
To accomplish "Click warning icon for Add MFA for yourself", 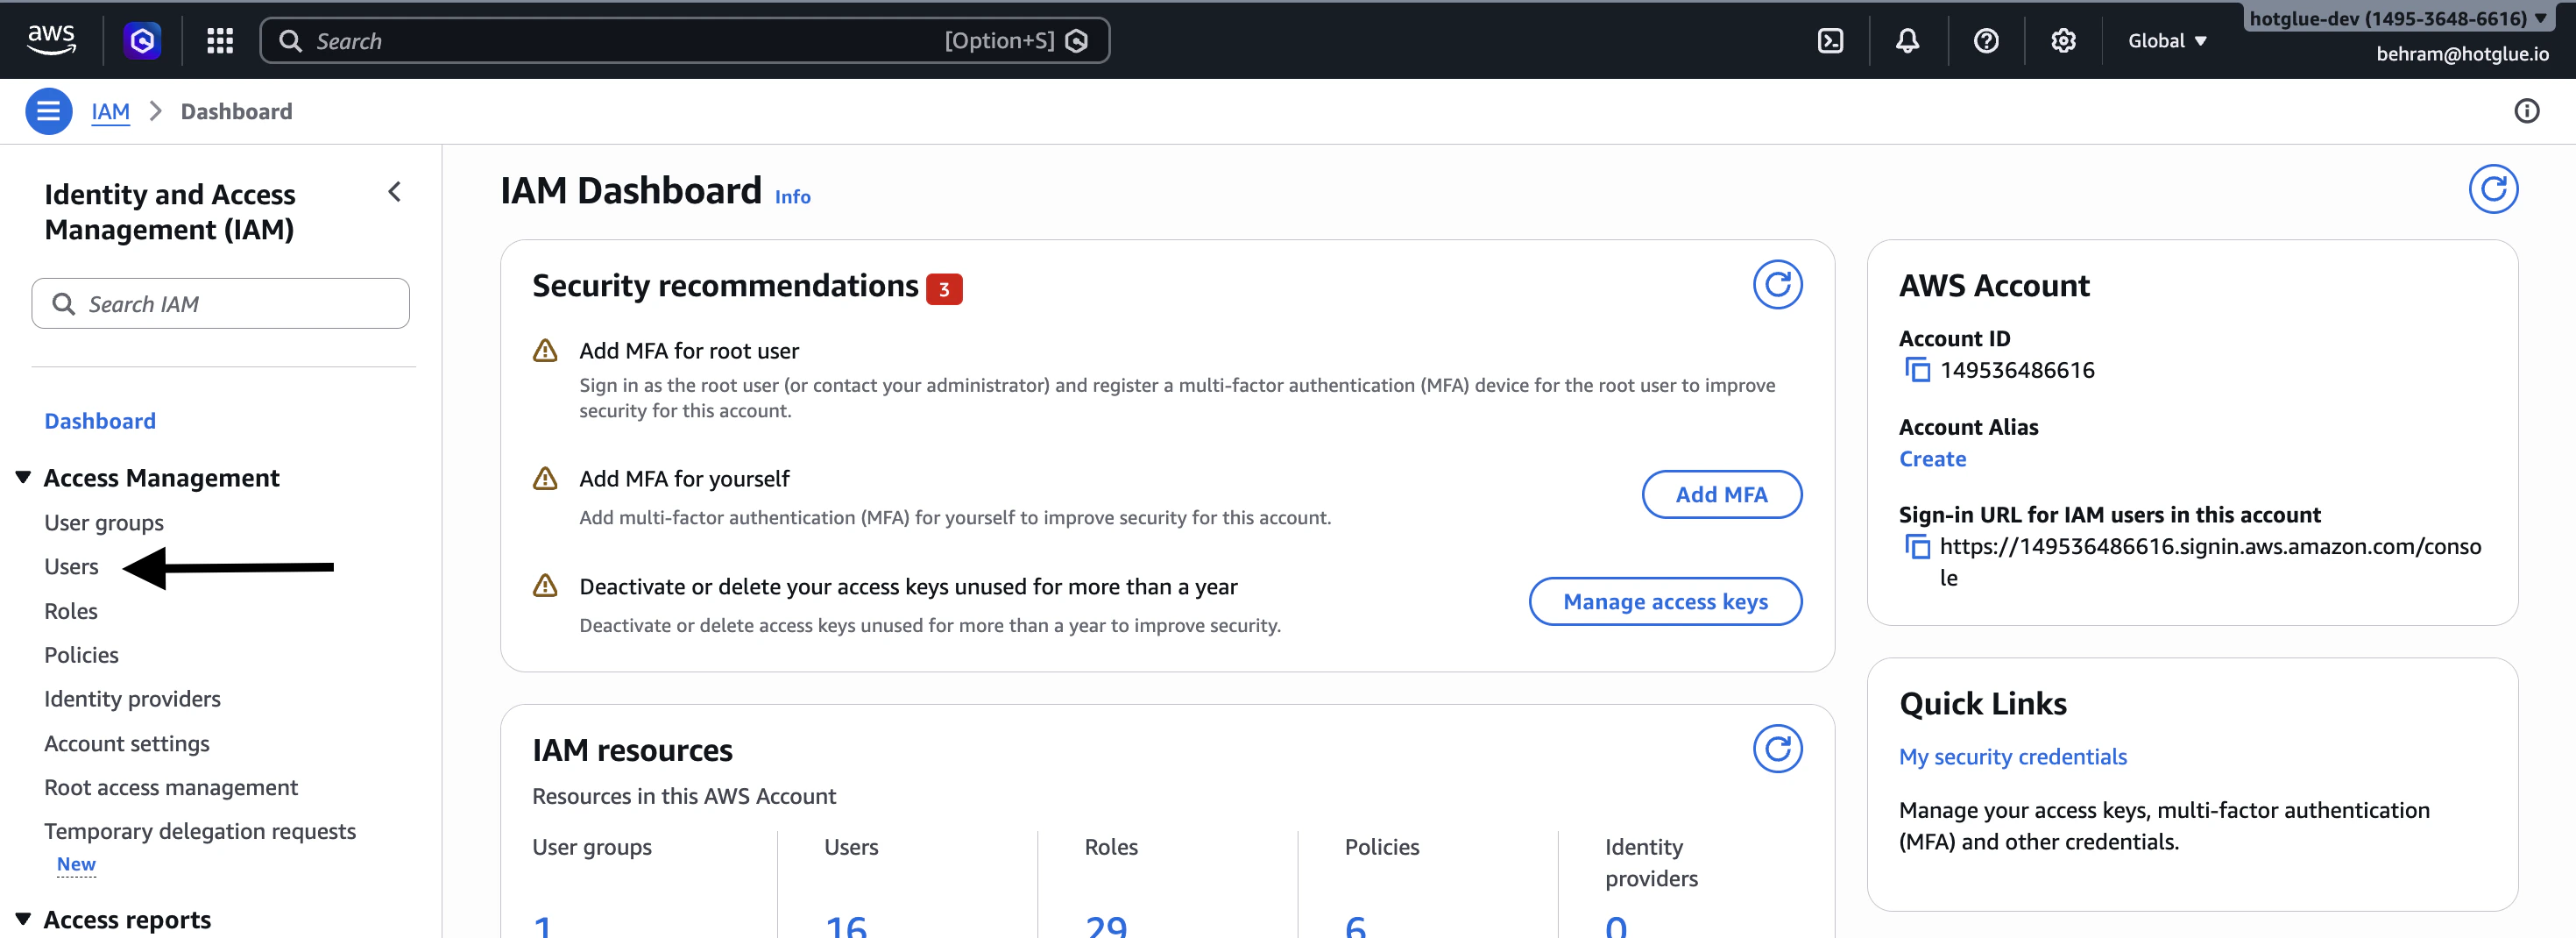I will click(545, 478).
